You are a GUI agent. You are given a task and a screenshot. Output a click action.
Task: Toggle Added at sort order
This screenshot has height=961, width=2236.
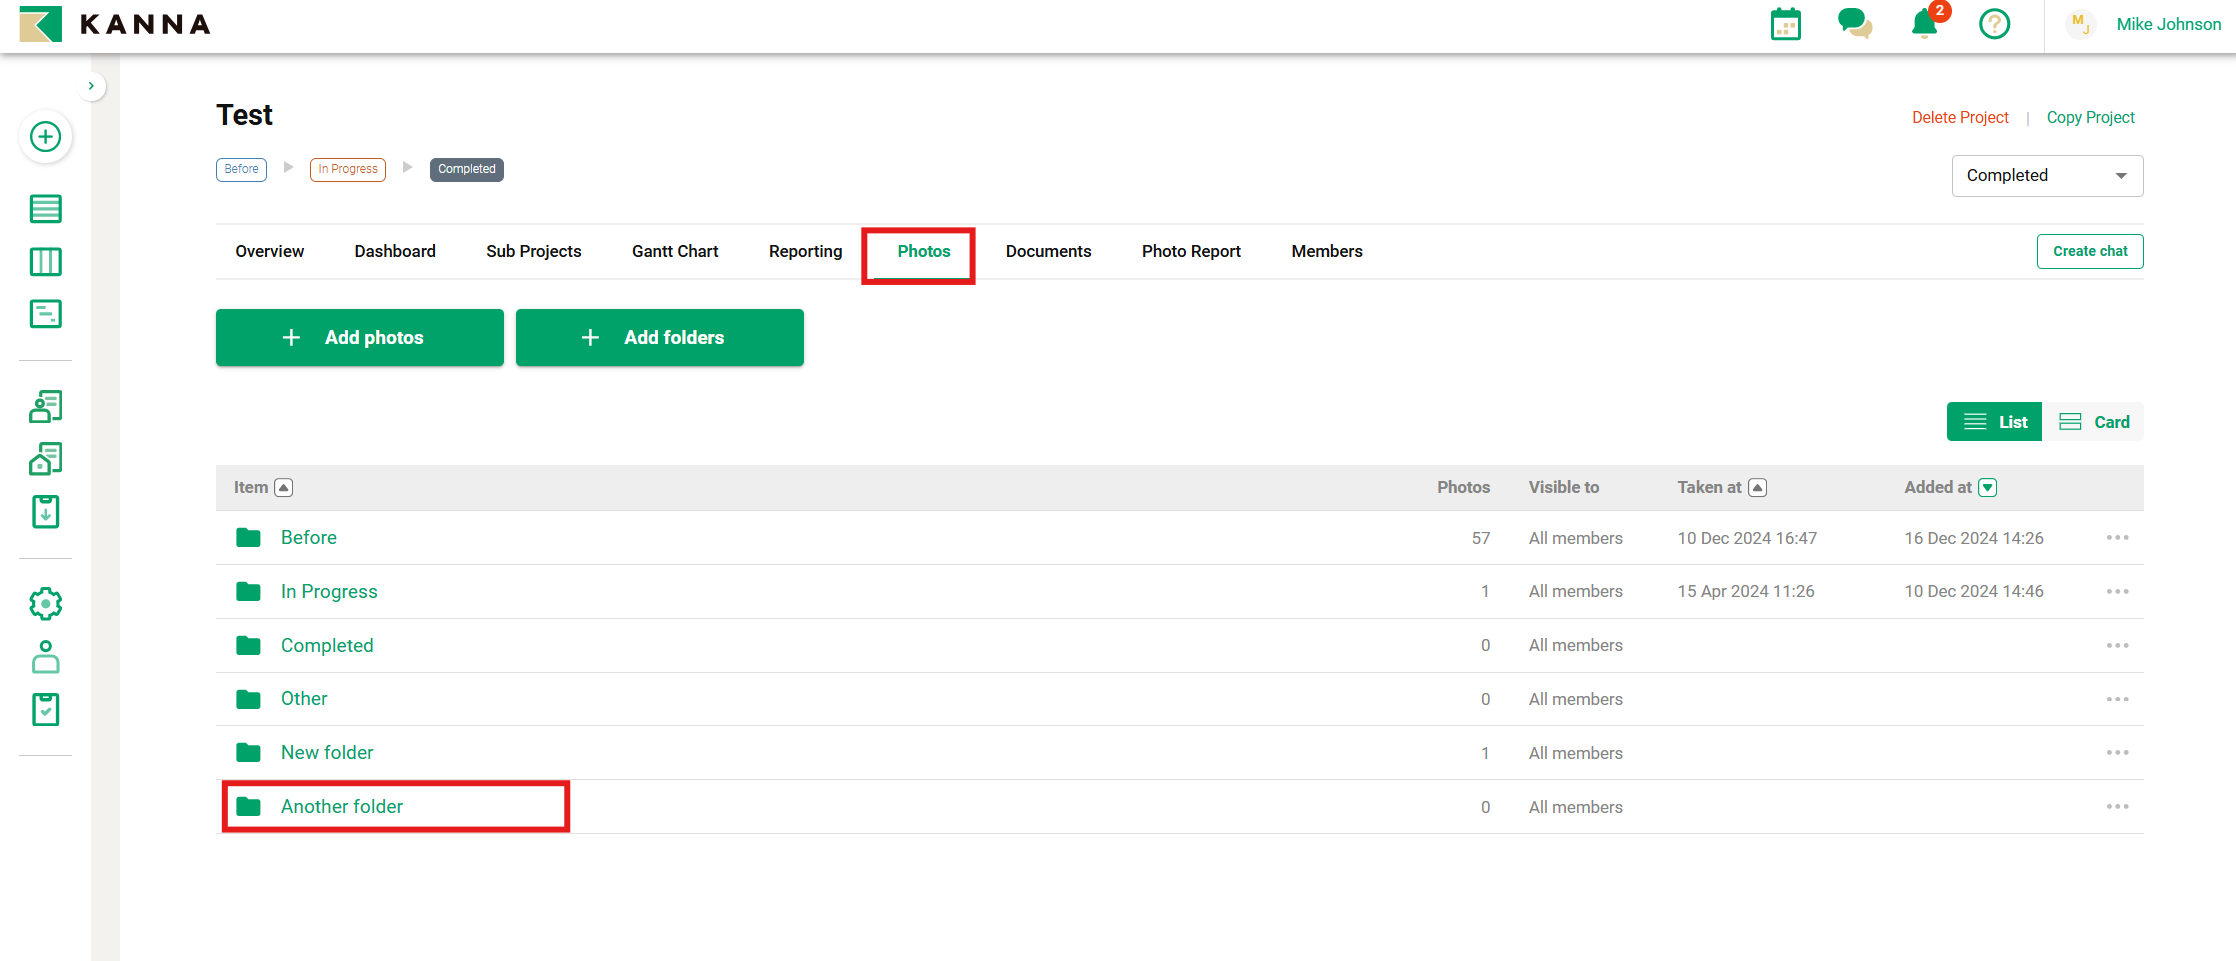tap(1988, 488)
